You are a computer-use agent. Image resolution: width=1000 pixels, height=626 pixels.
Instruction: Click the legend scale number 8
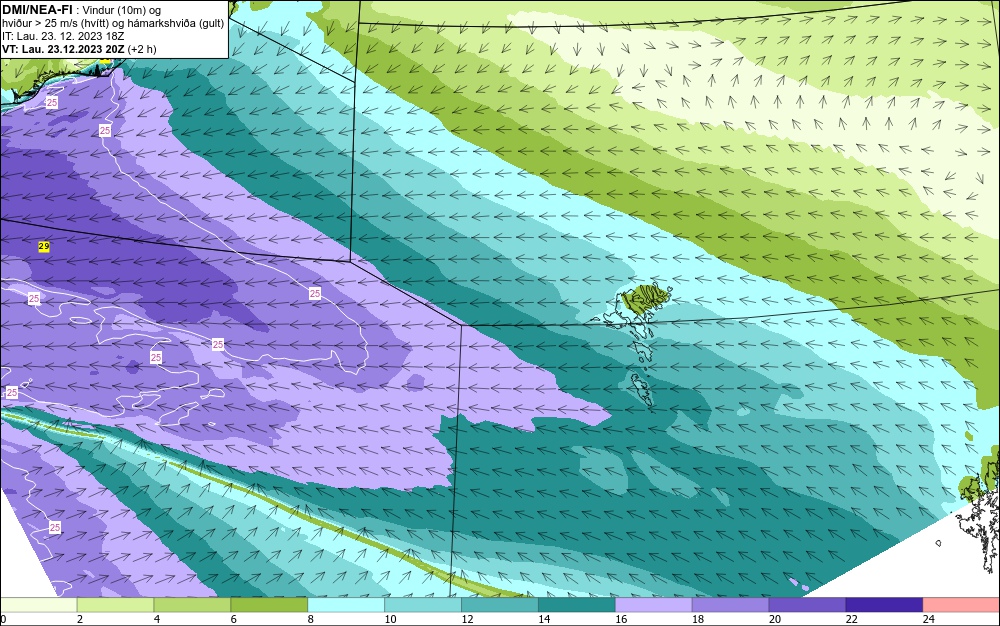311,619
